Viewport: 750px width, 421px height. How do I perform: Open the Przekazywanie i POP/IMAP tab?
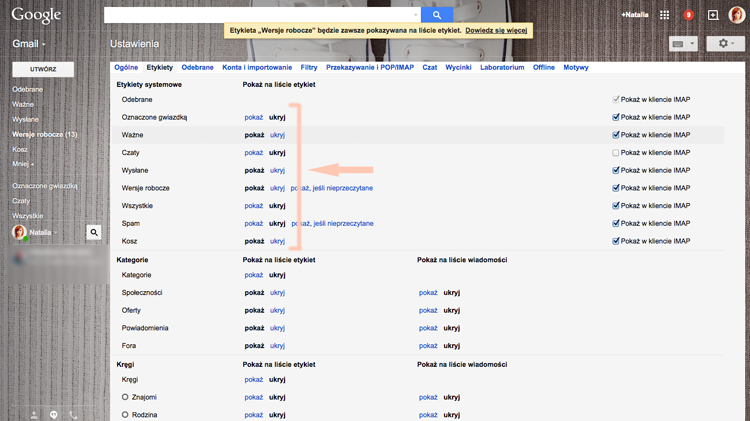(370, 67)
